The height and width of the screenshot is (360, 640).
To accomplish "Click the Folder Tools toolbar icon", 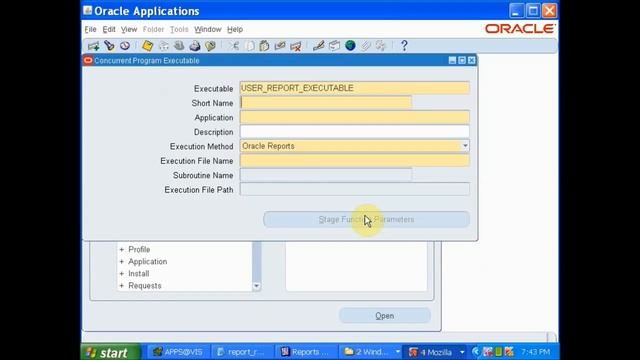I will click(x=381, y=46).
